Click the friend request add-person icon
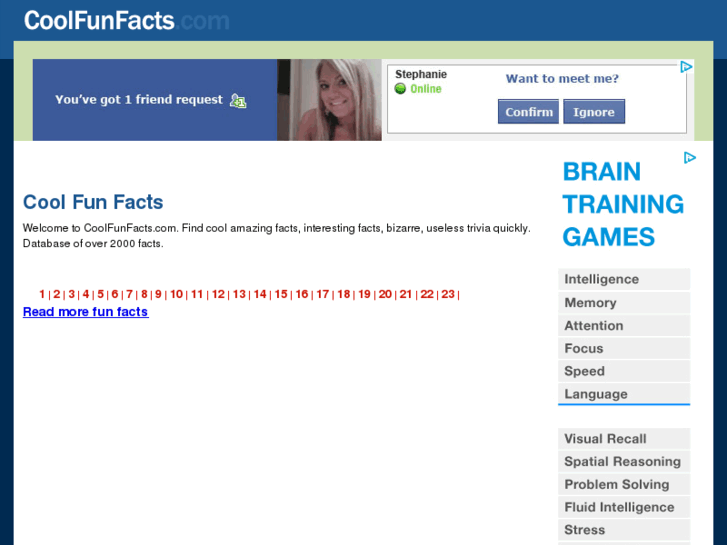This screenshot has width=727, height=545. coord(238,101)
